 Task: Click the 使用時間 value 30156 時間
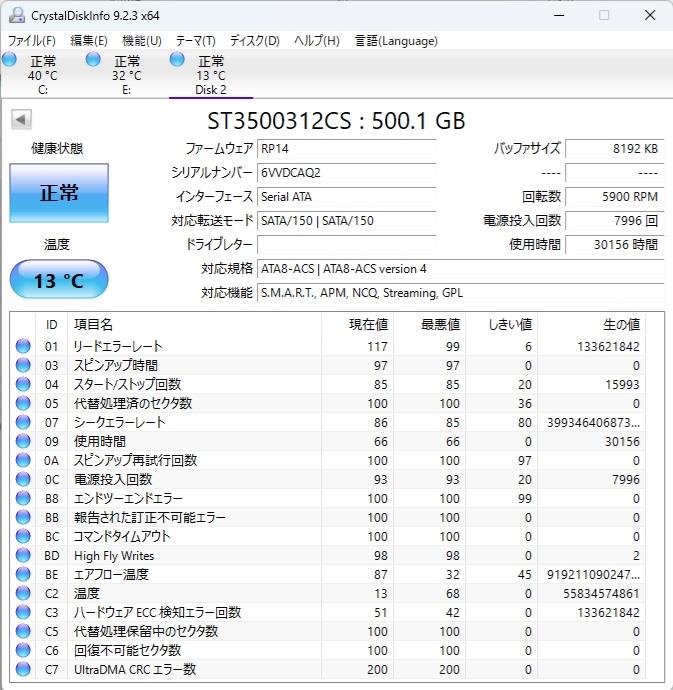[614, 244]
